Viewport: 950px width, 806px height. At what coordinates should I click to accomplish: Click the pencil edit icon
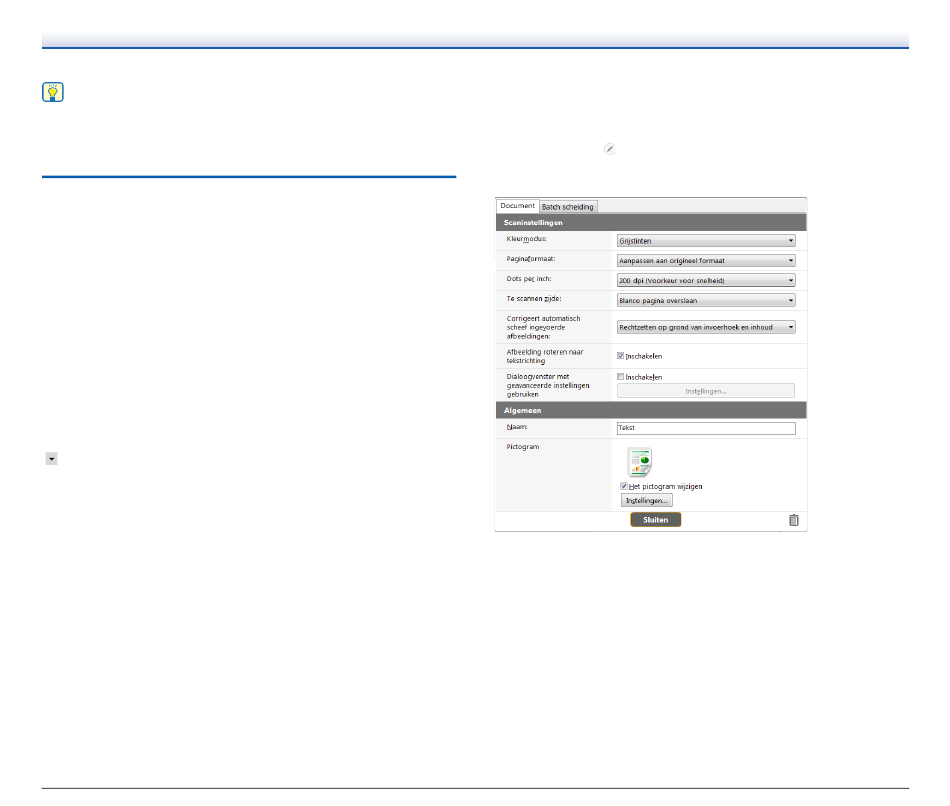608,148
